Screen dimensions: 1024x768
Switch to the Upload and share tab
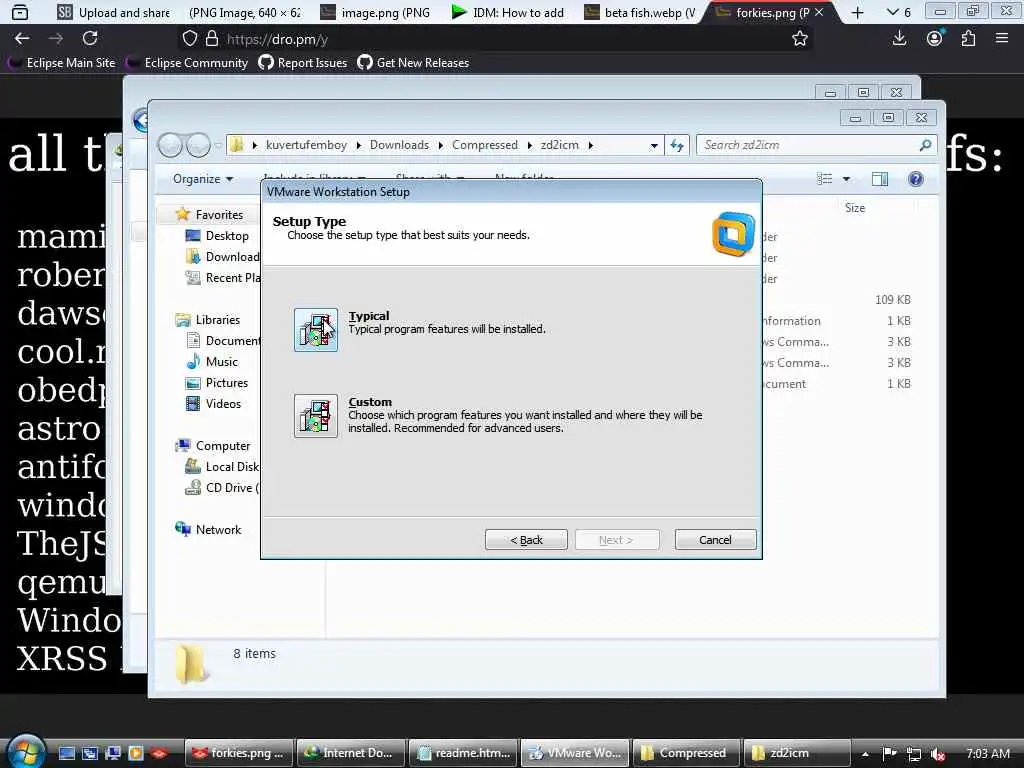pyautogui.click(x=114, y=12)
